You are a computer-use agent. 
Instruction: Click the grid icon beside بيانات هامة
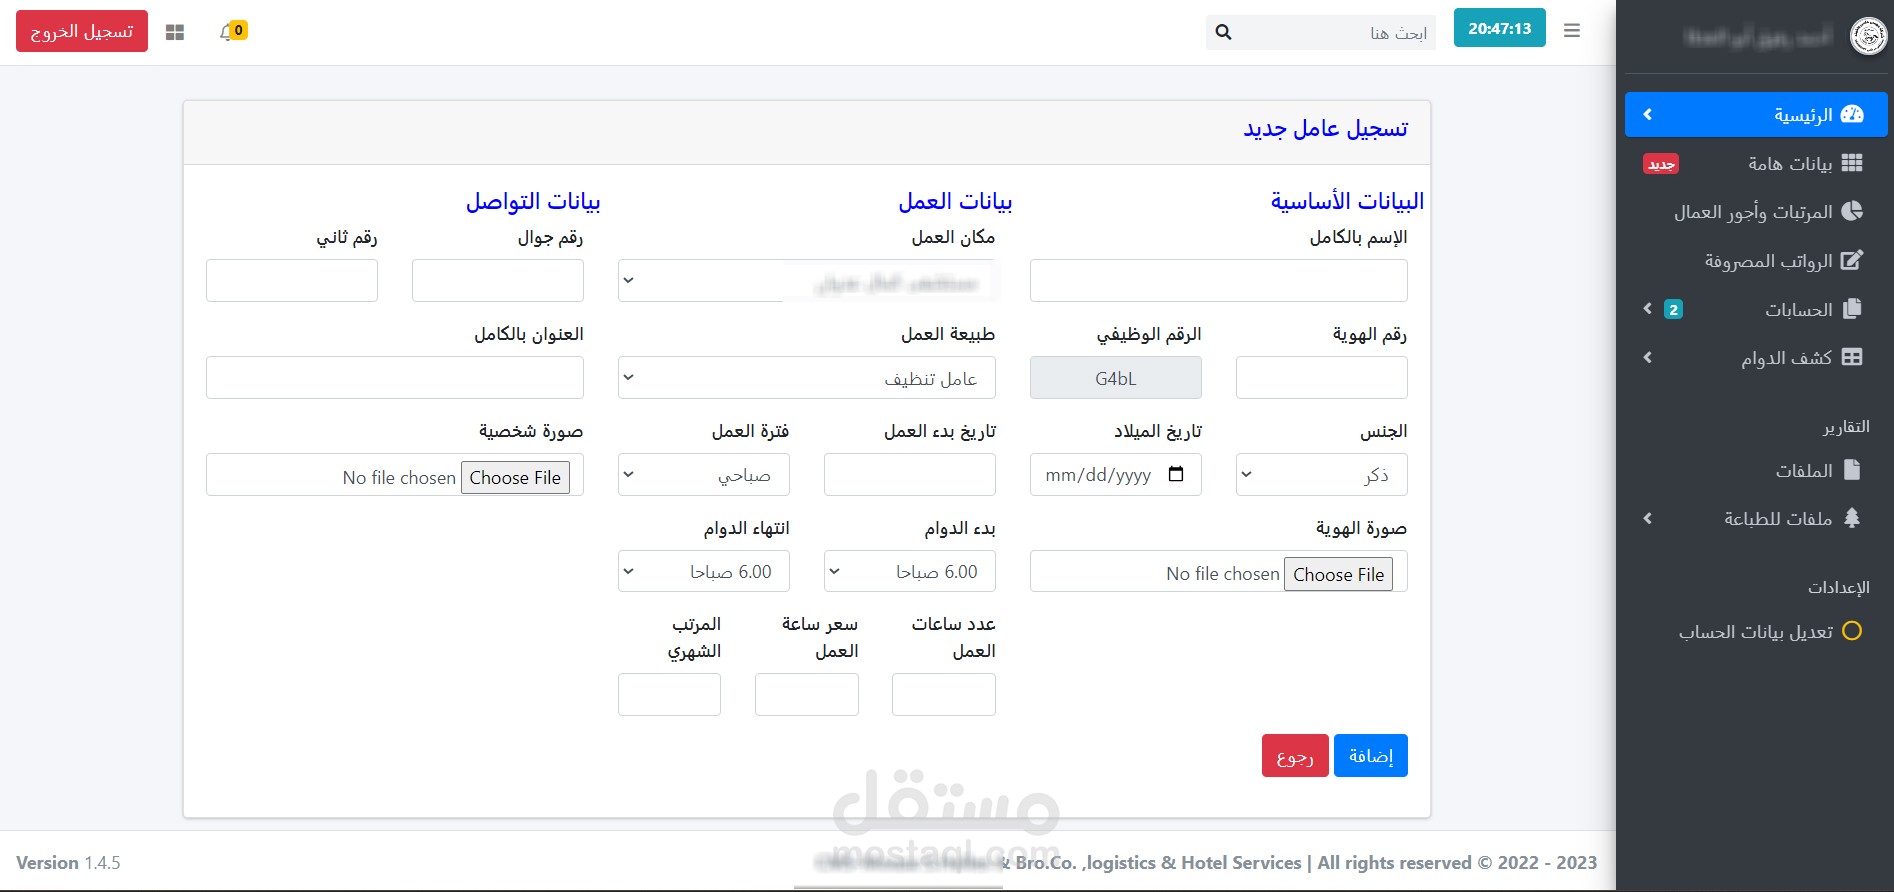point(1852,163)
